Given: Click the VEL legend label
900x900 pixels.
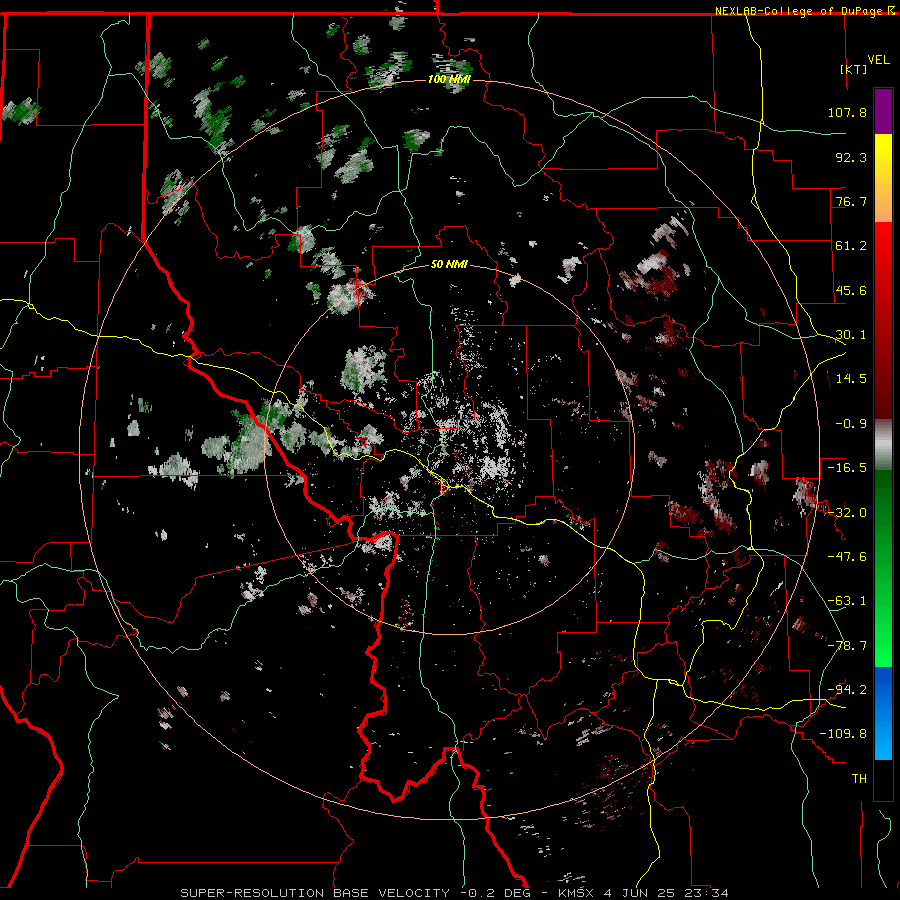Looking at the screenshot, I should (878, 60).
